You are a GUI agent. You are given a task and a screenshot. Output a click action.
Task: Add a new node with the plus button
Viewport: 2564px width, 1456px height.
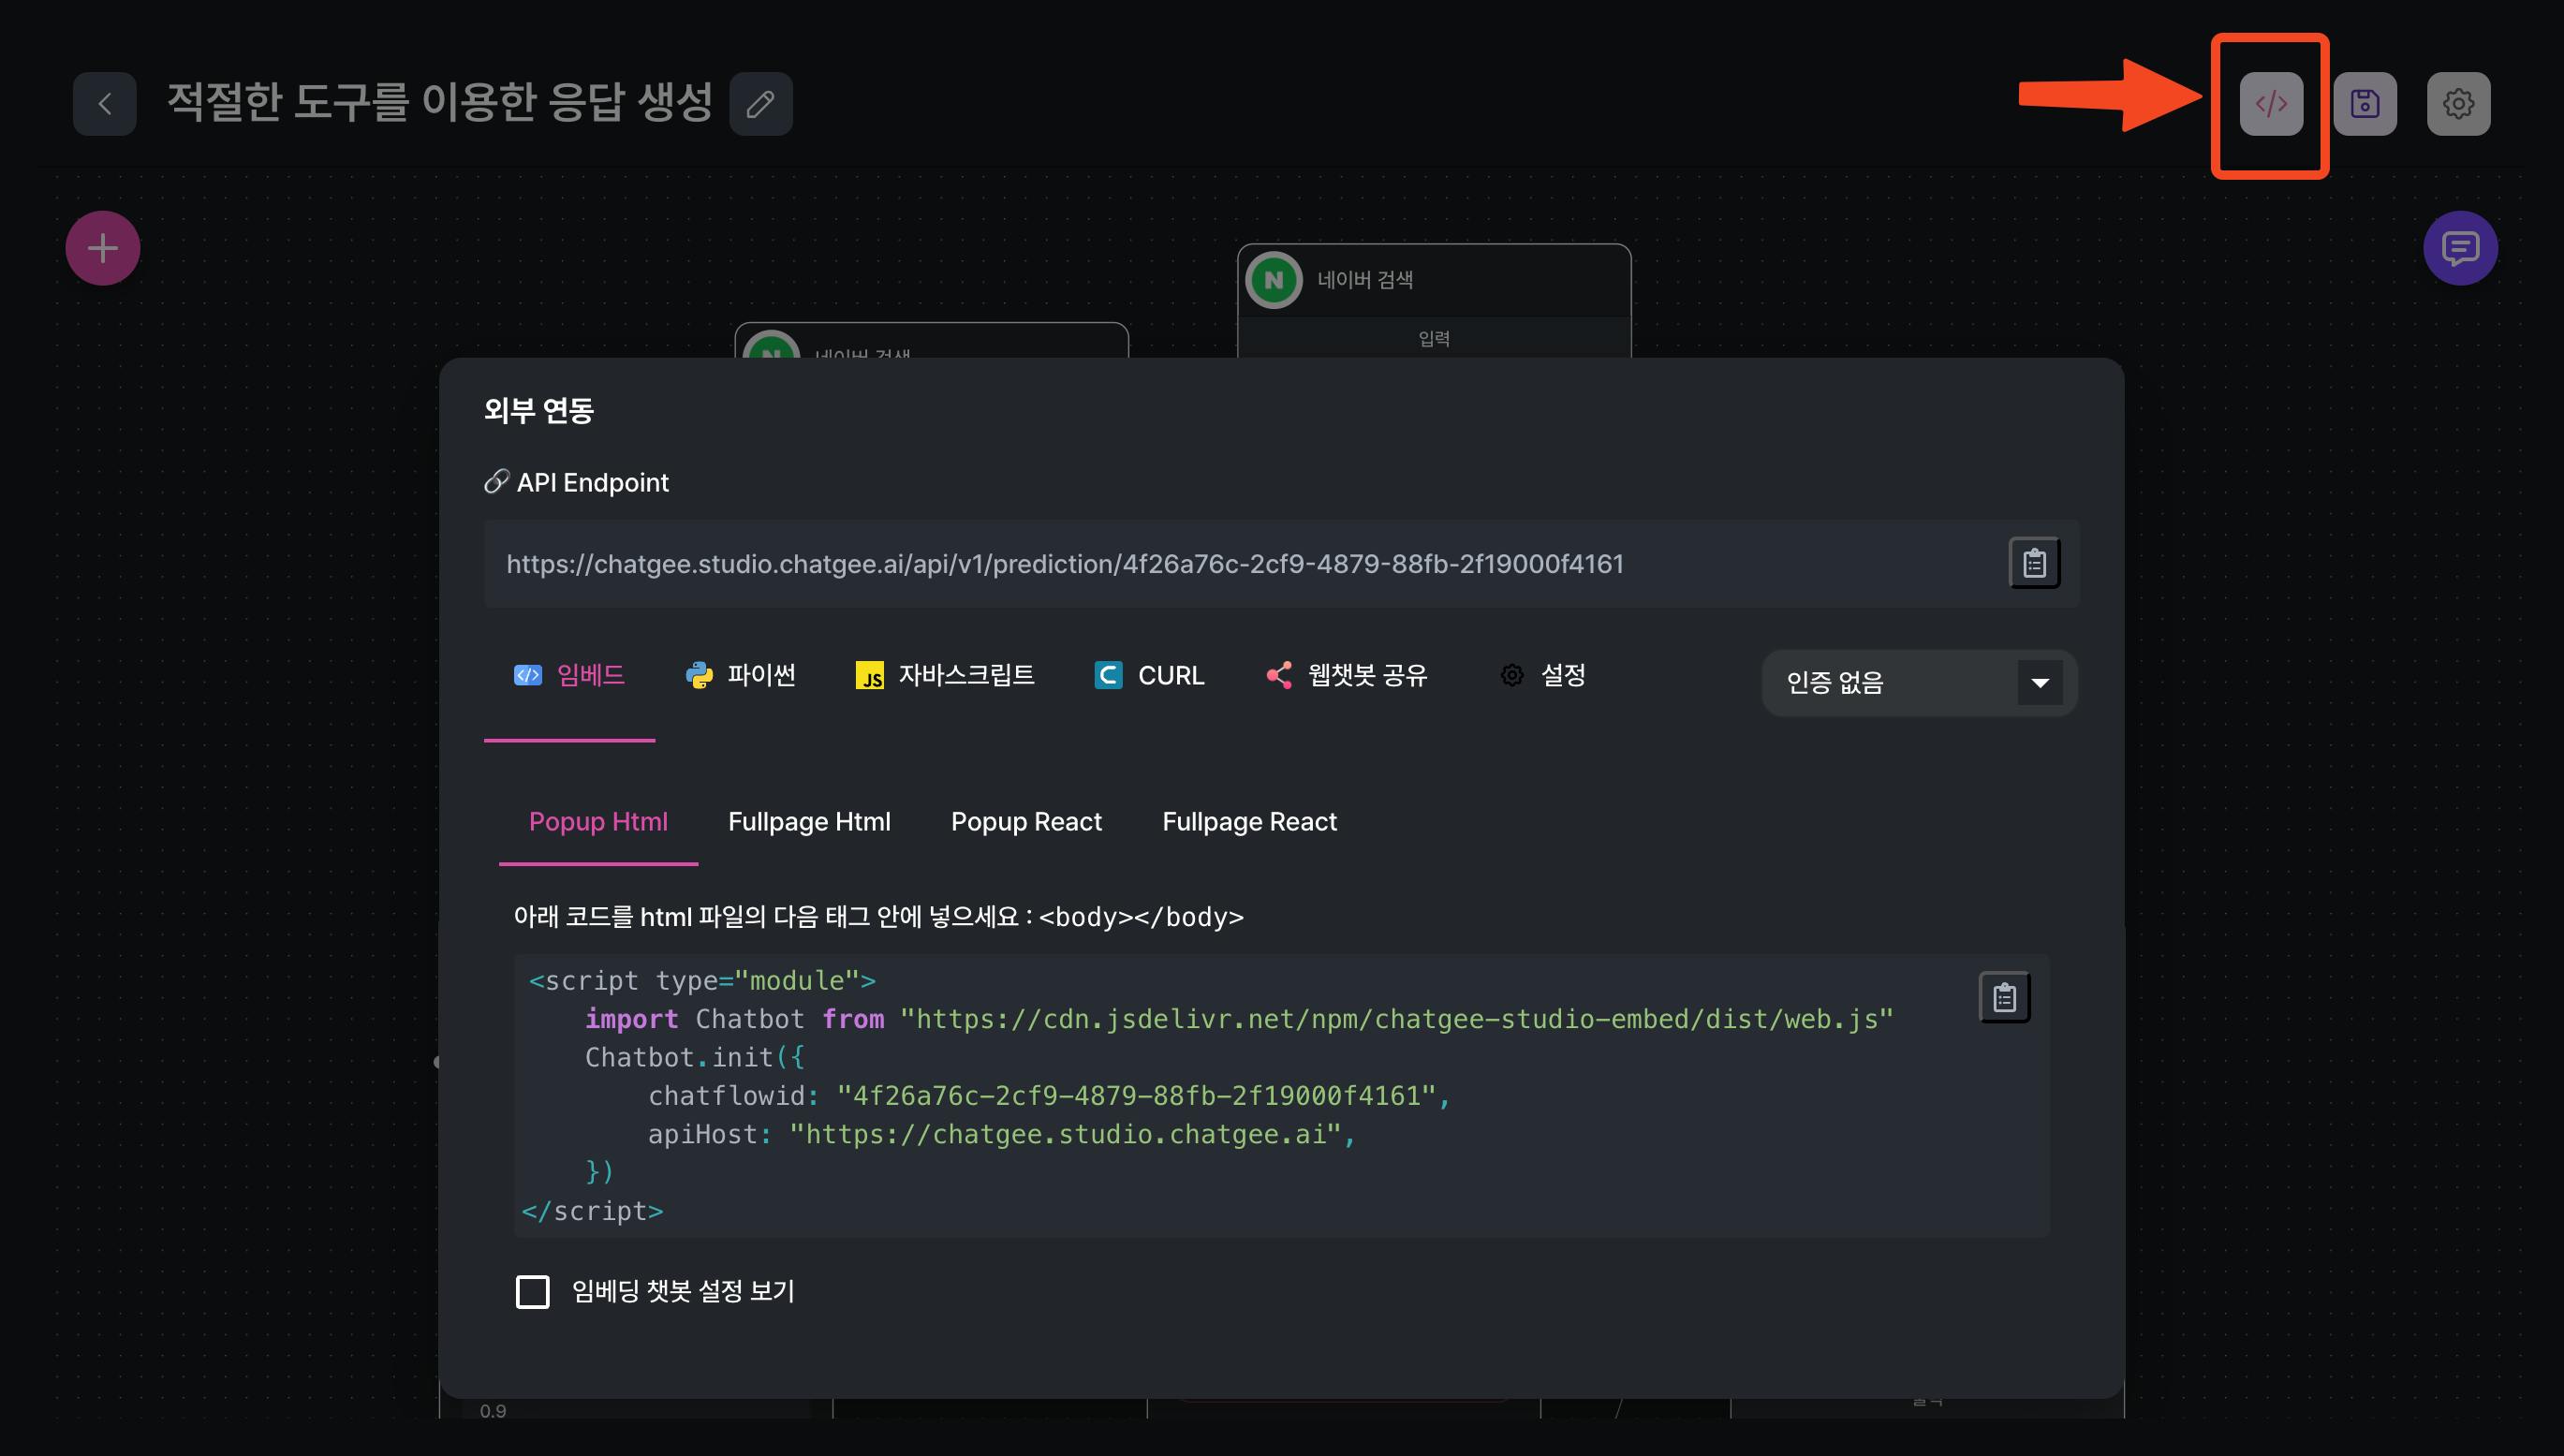tap(103, 248)
